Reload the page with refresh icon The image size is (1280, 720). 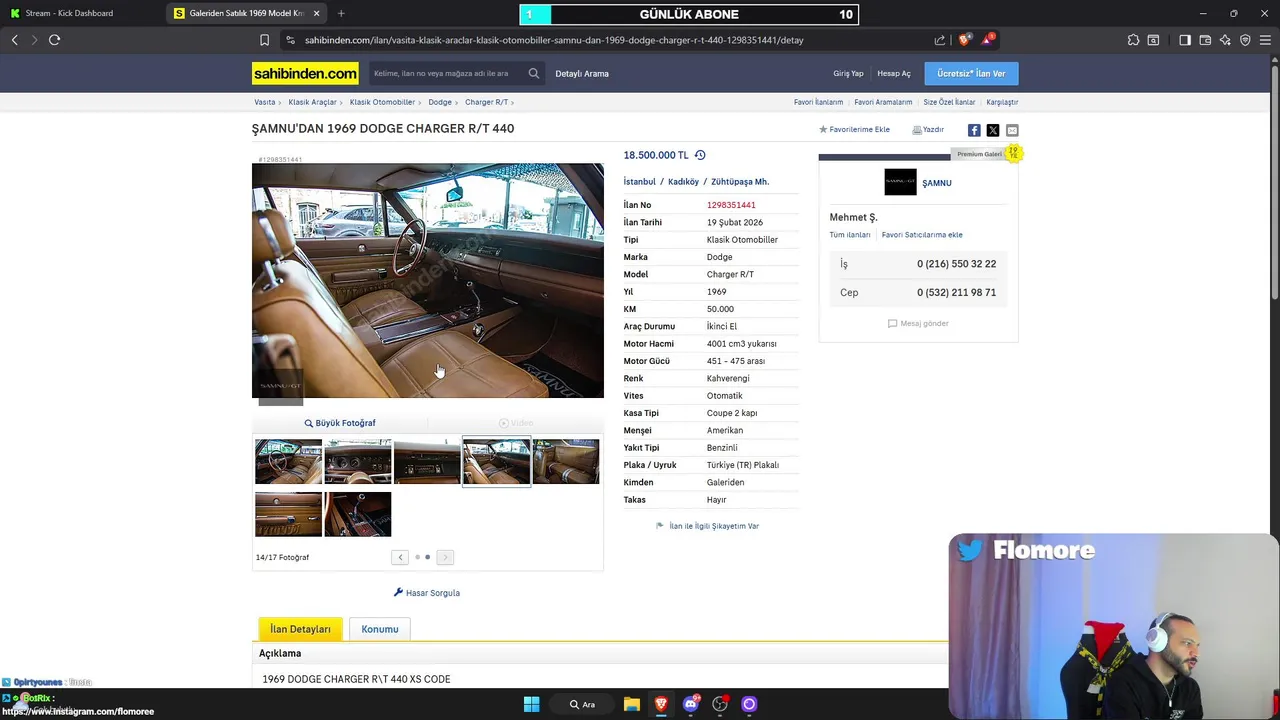pyautogui.click(x=54, y=40)
